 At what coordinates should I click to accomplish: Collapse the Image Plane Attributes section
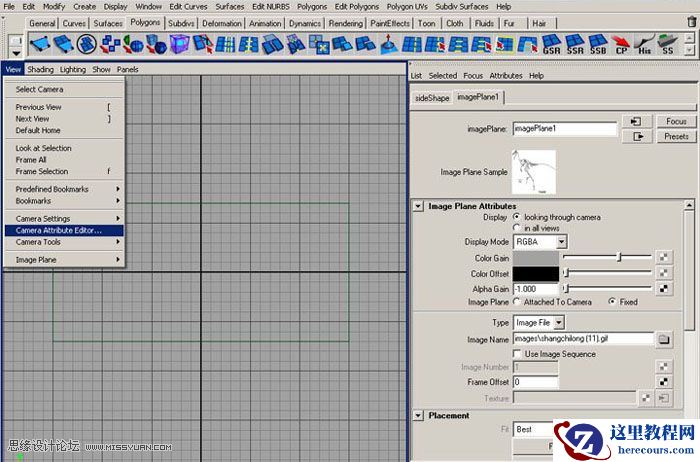click(x=418, y=206)
